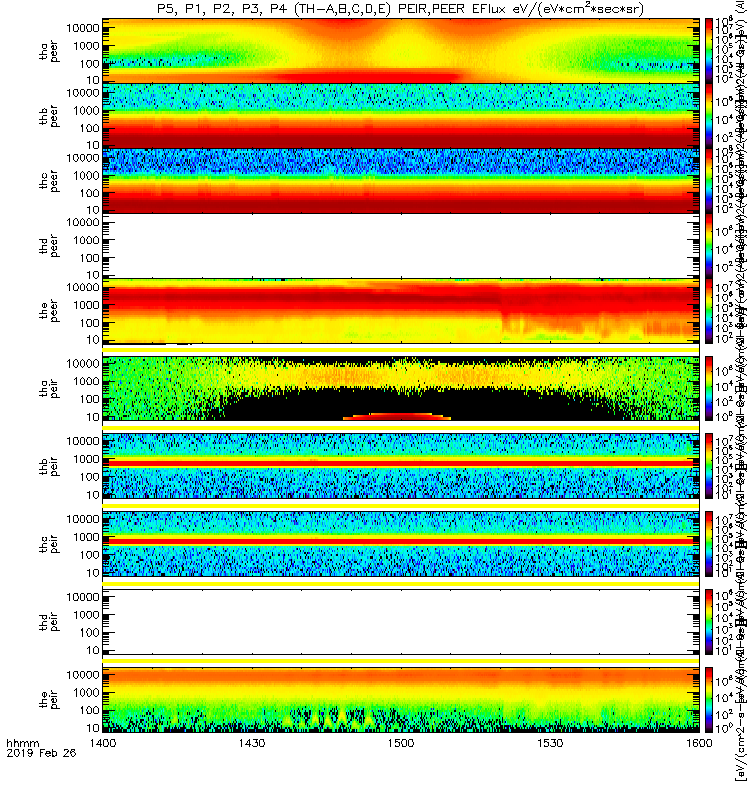Select the color bar beside thc peer panel
The width and height of the screenshot is (750, 800).
(x=709, y=181)
